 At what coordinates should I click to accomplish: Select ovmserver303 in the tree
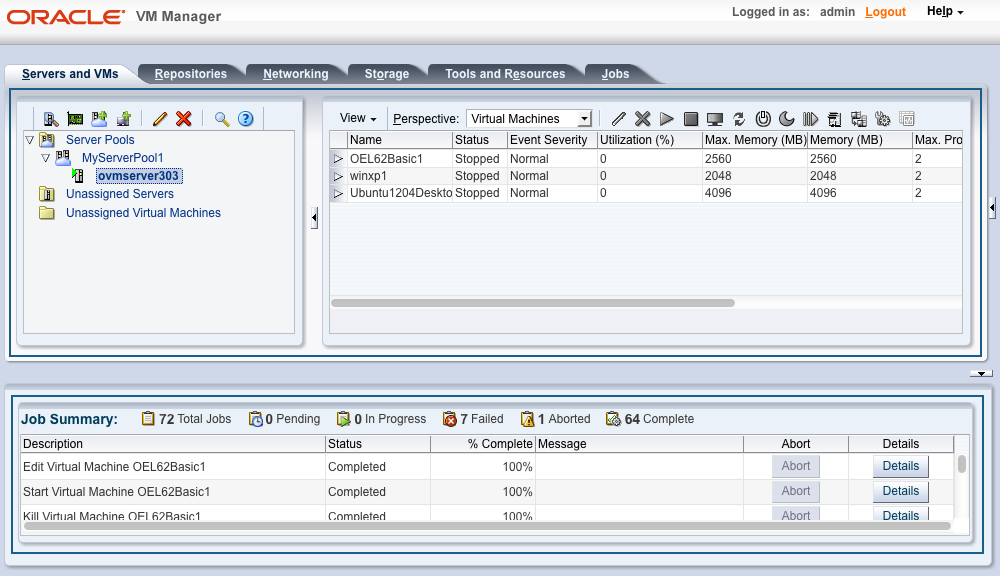click(138, 176)
